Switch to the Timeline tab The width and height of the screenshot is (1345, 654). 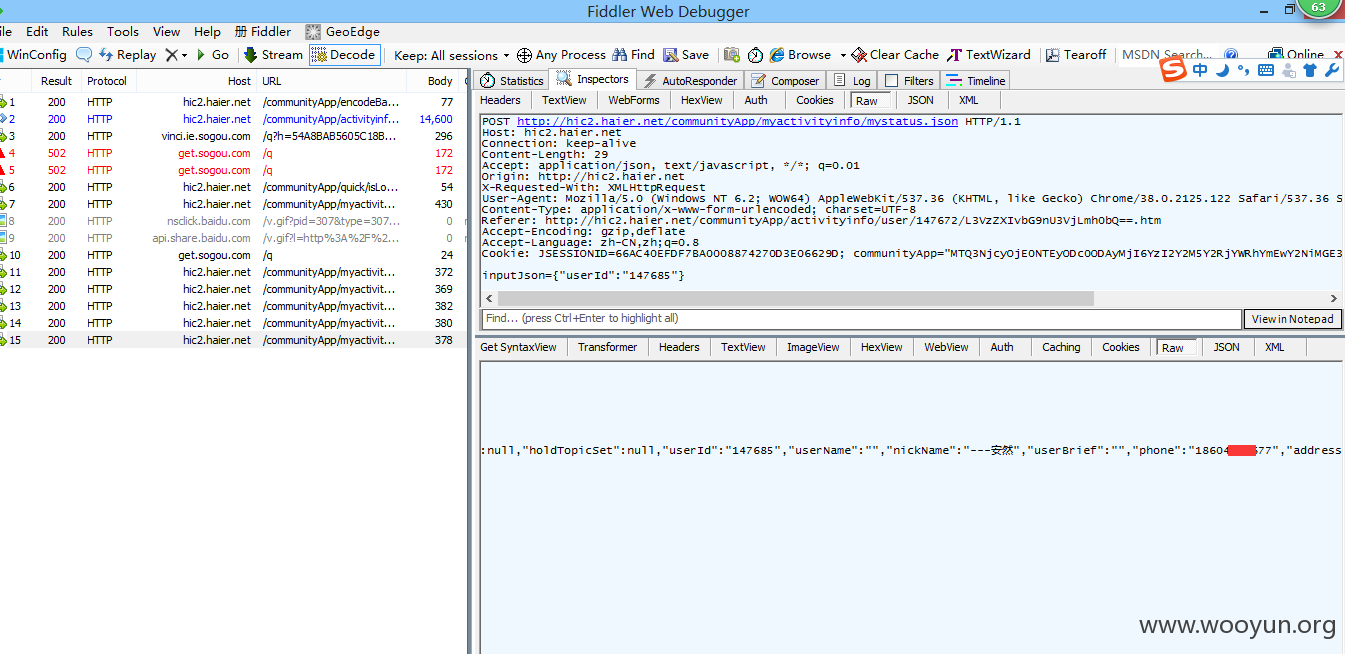pos(976,81)
